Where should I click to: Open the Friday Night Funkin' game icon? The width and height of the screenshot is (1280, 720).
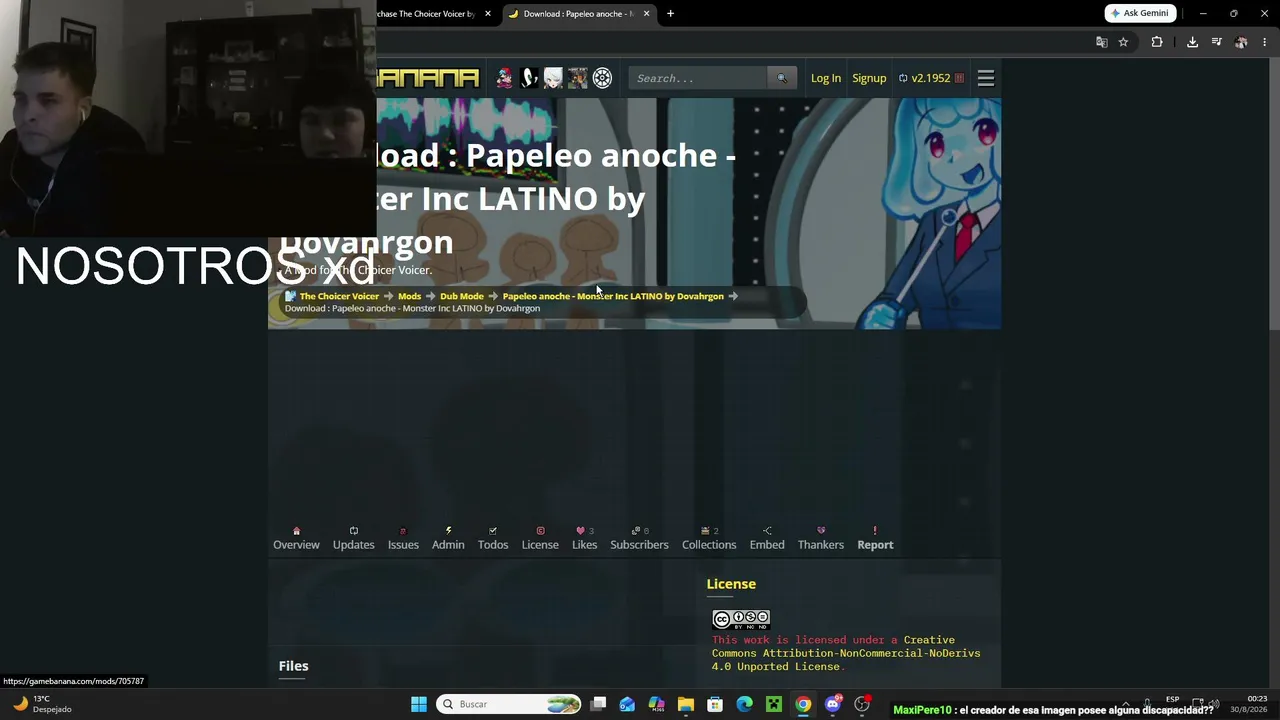point(505,78)
